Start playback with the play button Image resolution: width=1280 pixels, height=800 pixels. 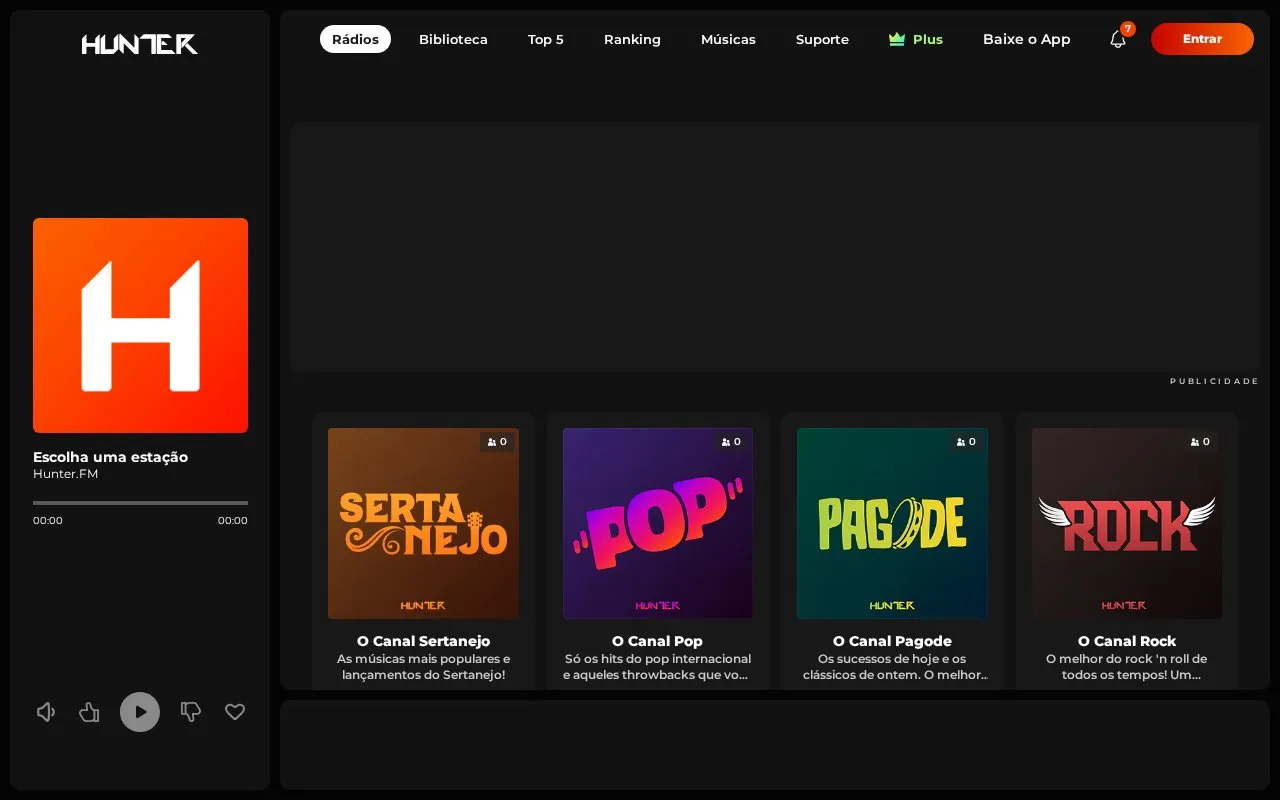[x=140, y=712]
